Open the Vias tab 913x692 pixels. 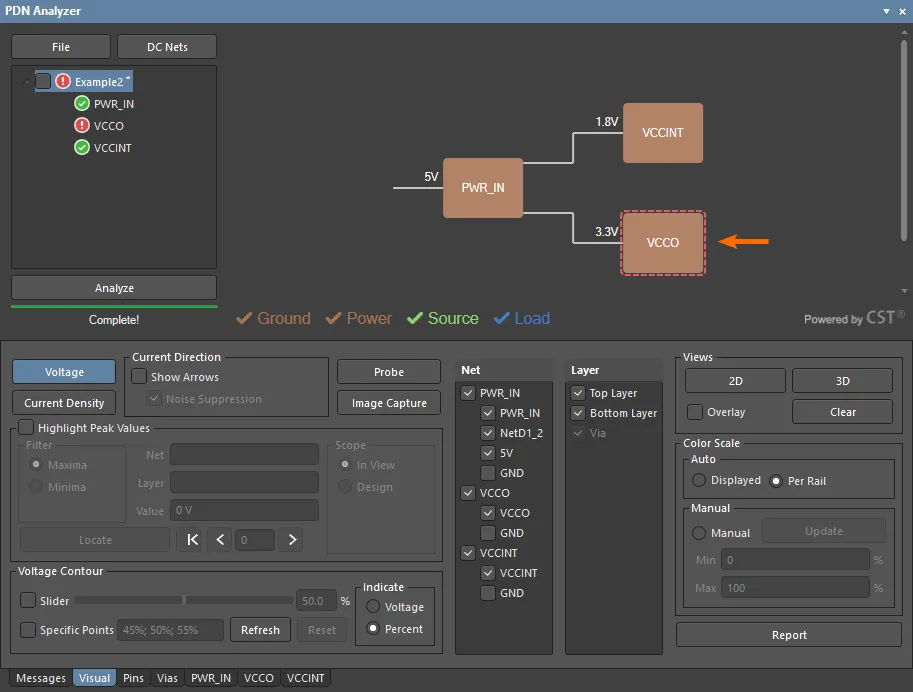click(167, 678)
